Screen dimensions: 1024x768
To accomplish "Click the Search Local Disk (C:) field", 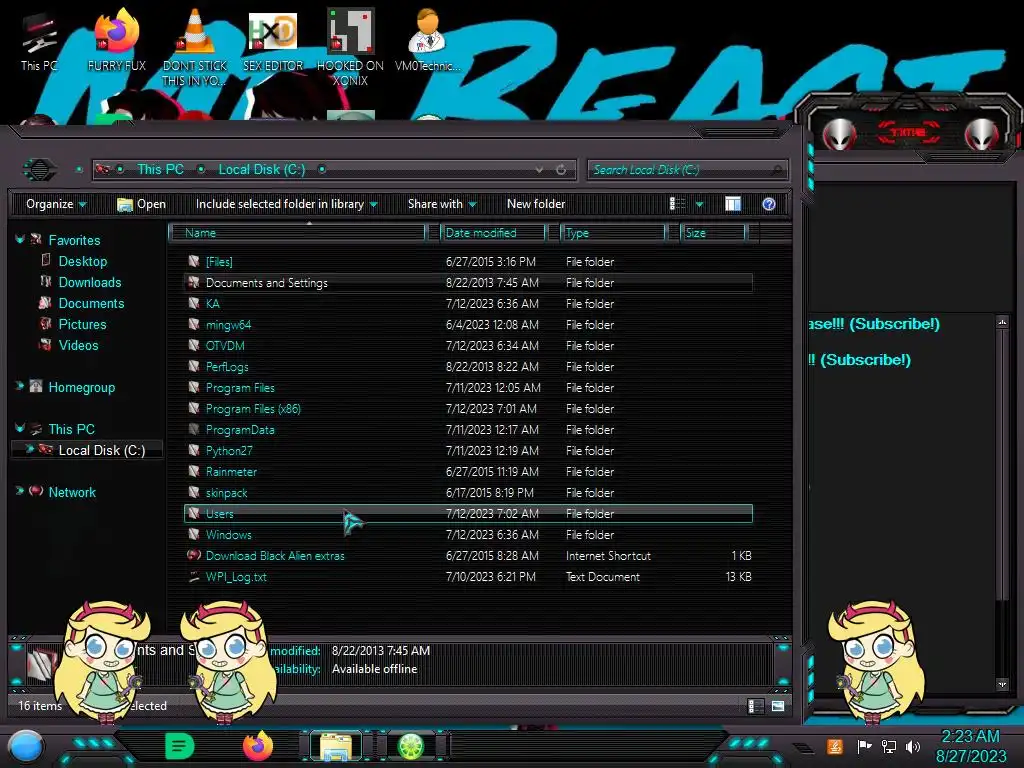I will 688,170.
